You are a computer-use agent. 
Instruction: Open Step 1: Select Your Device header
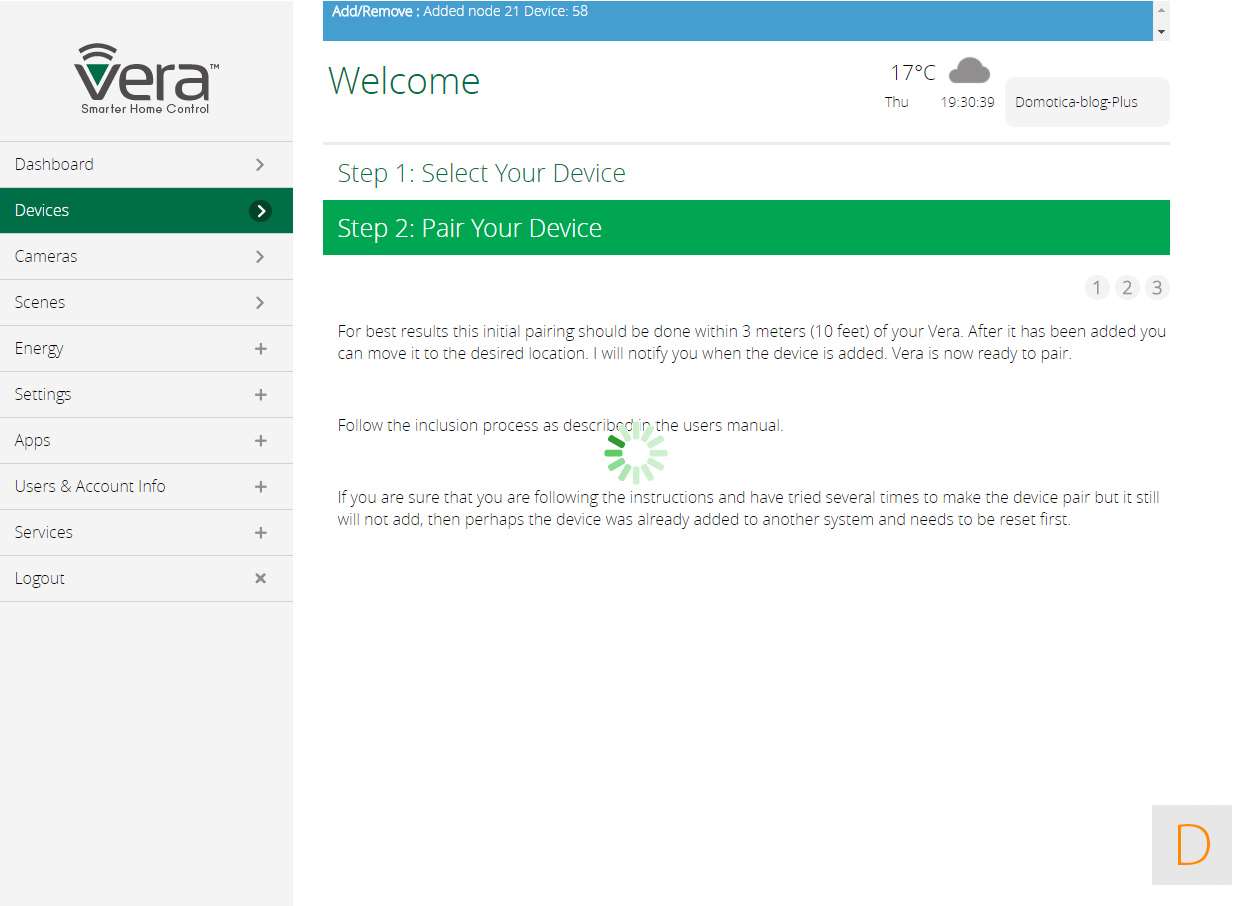click(x=481, y=173)
